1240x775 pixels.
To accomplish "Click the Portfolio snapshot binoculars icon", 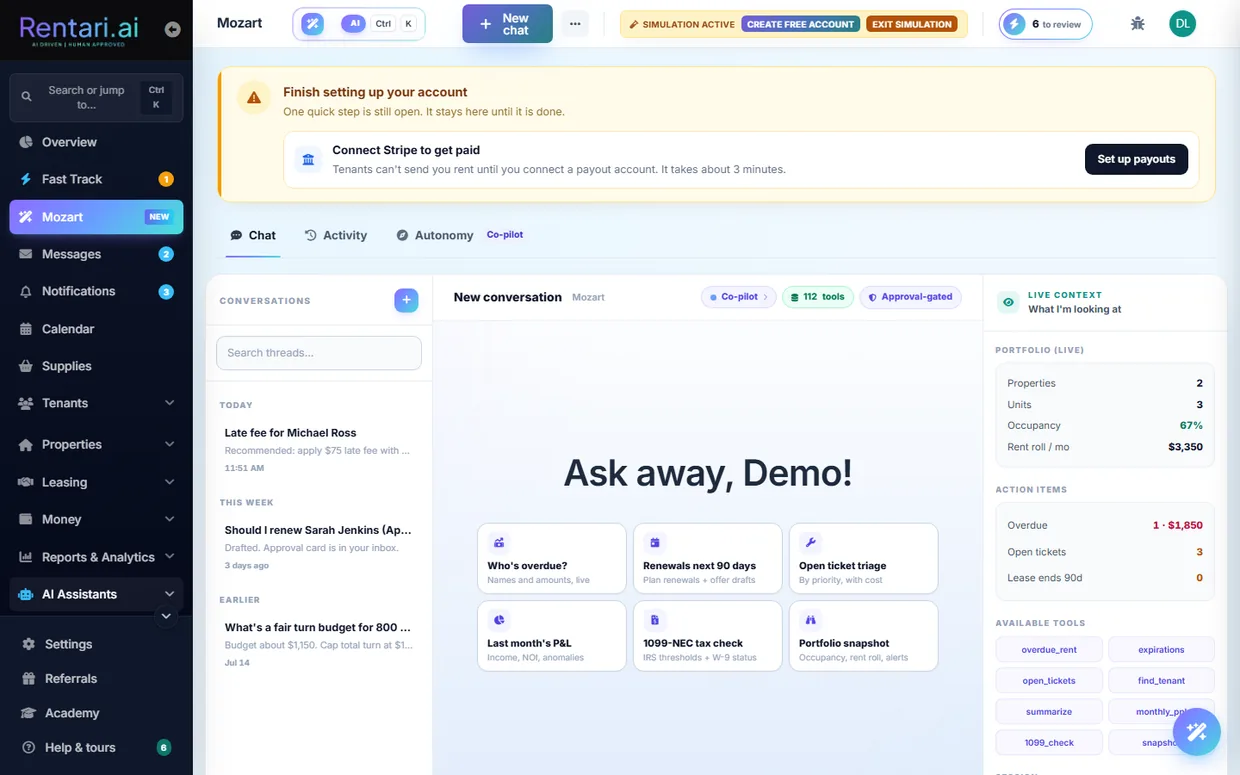I will (x=810, y=620).
